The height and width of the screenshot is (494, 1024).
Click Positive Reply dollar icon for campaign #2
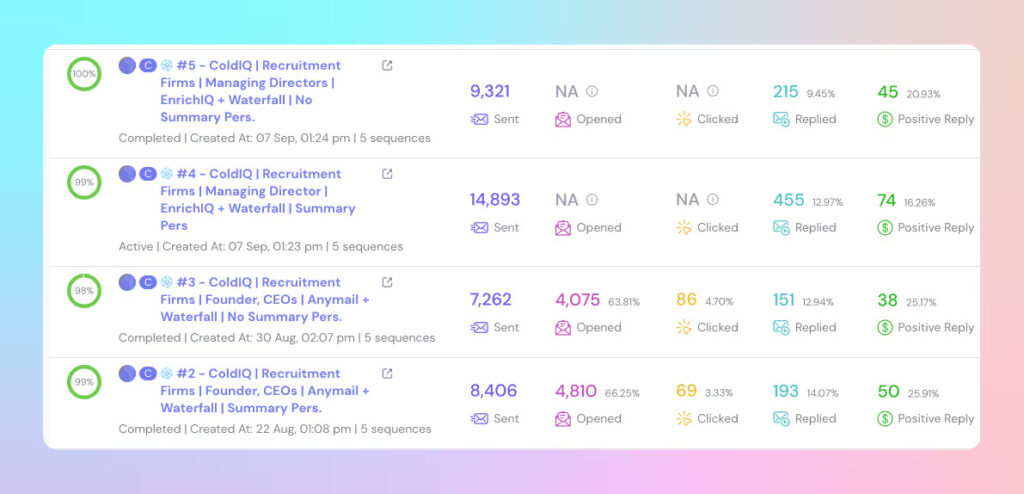pos(884,419)
